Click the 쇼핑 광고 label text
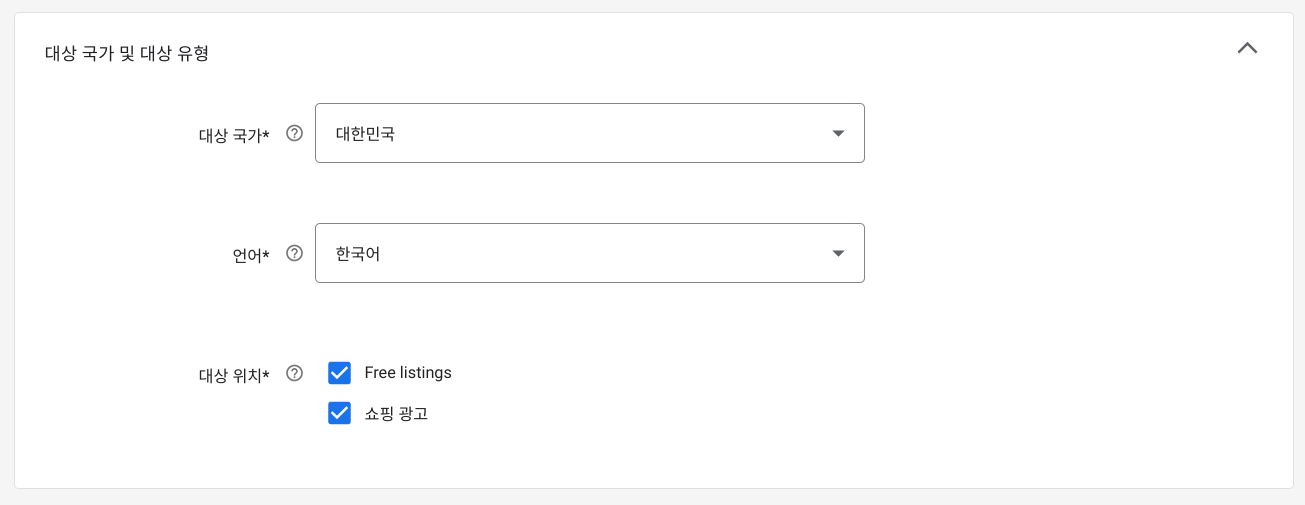1305x505 pixels. tap(396, 413)
